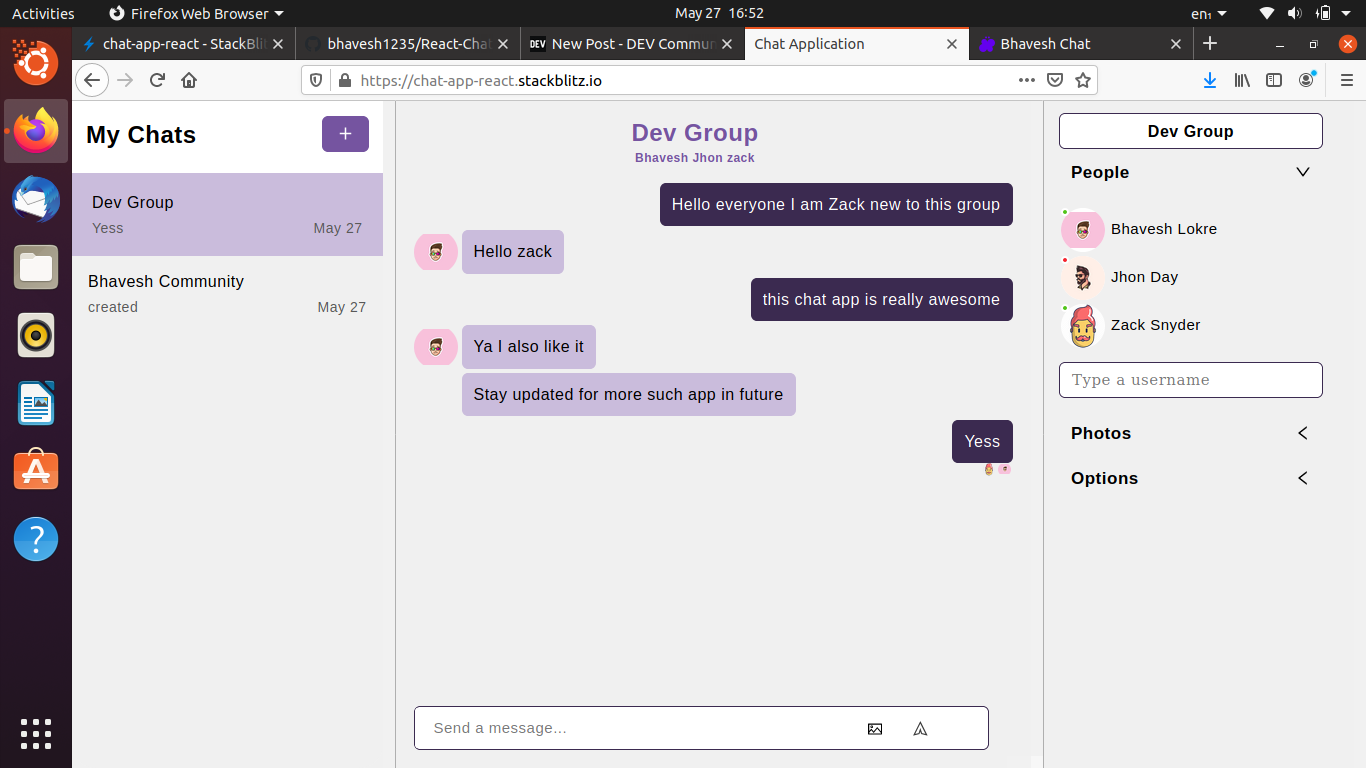The image size is (1366, 768).
Task: Click the 'Yess' message bubble
Action: [x=982, y=441]
